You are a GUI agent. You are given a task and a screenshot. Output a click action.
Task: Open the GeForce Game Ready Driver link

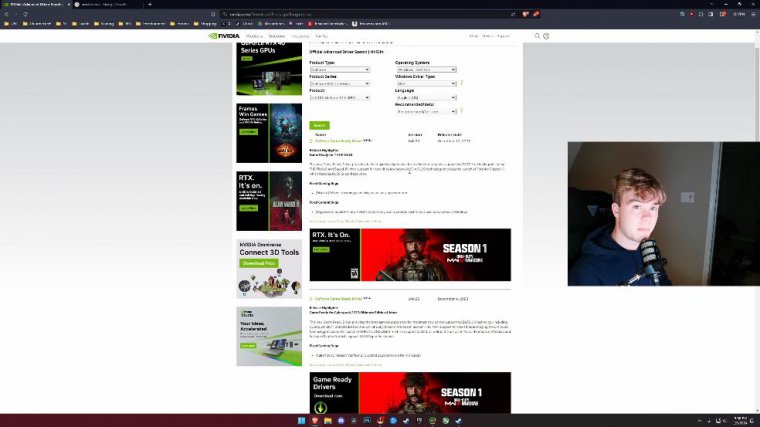coord(338,141)
